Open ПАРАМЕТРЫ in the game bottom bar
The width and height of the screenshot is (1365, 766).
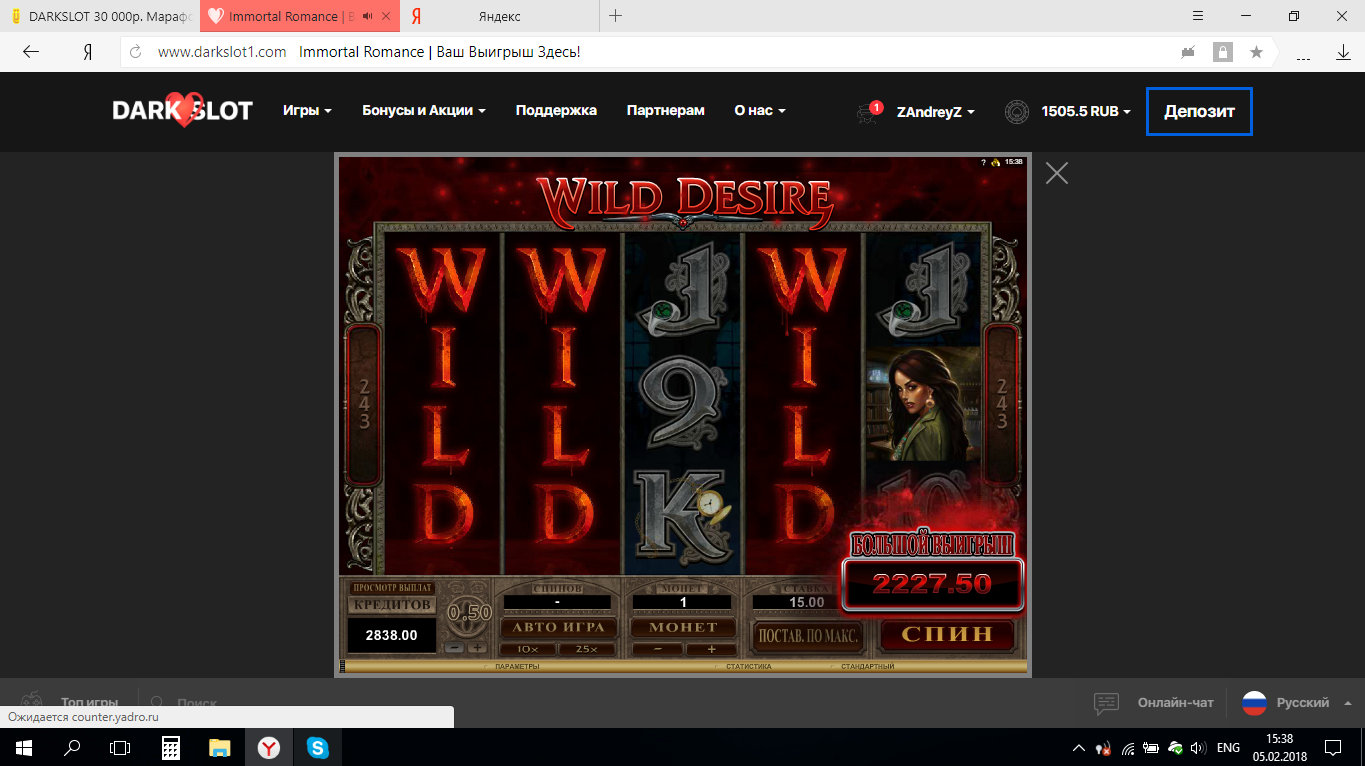(x=517, y=666)
